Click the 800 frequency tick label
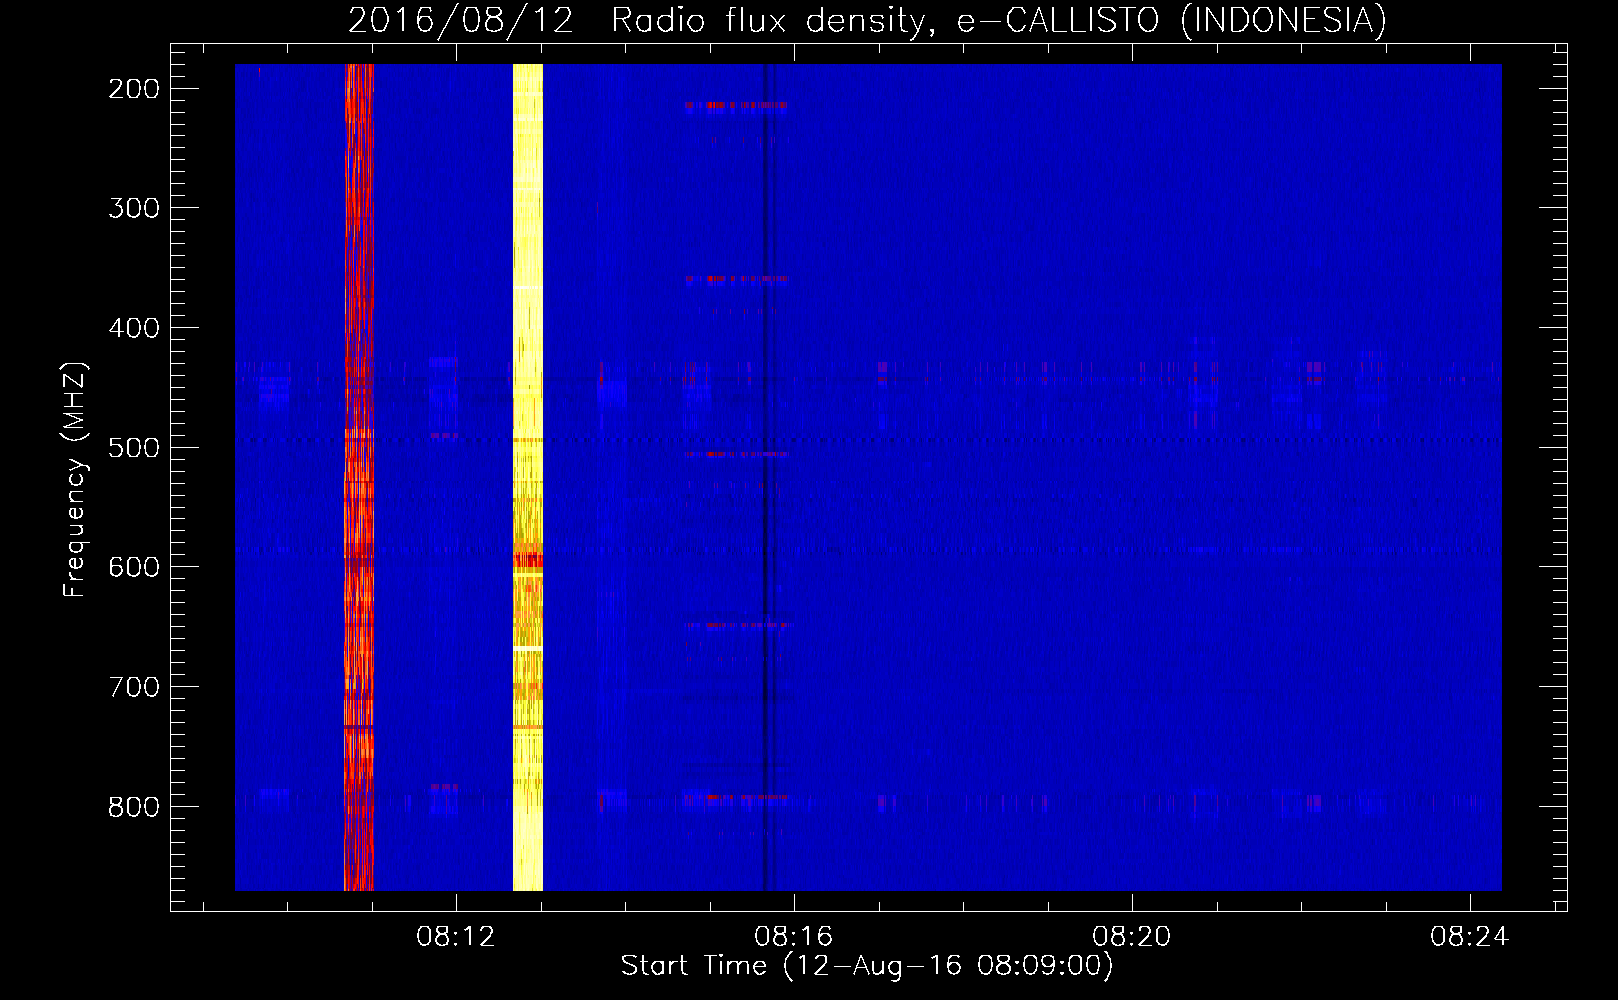The image size is (1618, 1000). coord(133,807)
